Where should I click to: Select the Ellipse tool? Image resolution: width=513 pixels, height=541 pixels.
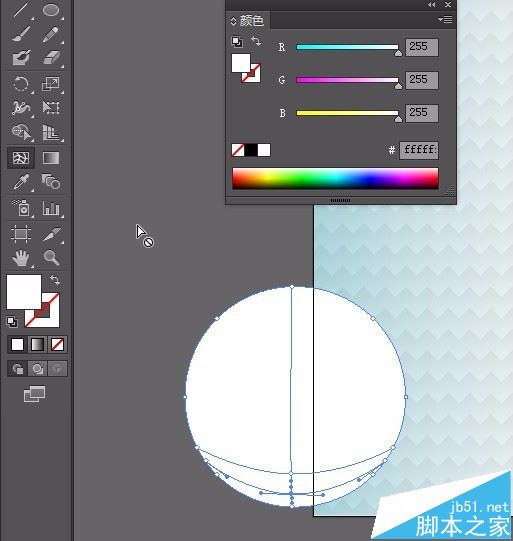(51, 10)
